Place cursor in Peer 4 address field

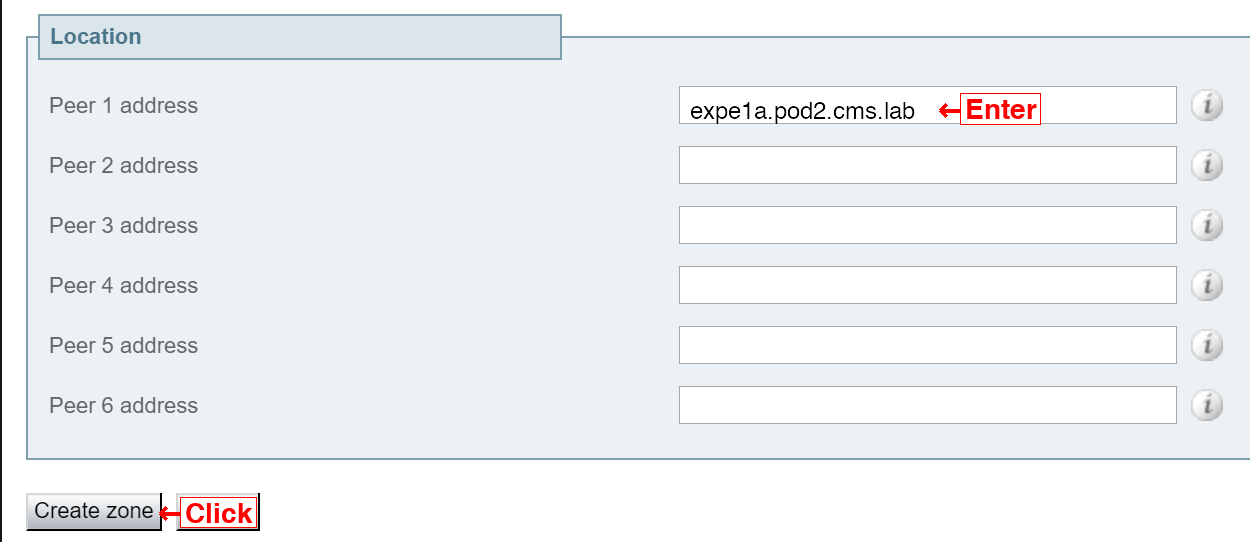928,285
